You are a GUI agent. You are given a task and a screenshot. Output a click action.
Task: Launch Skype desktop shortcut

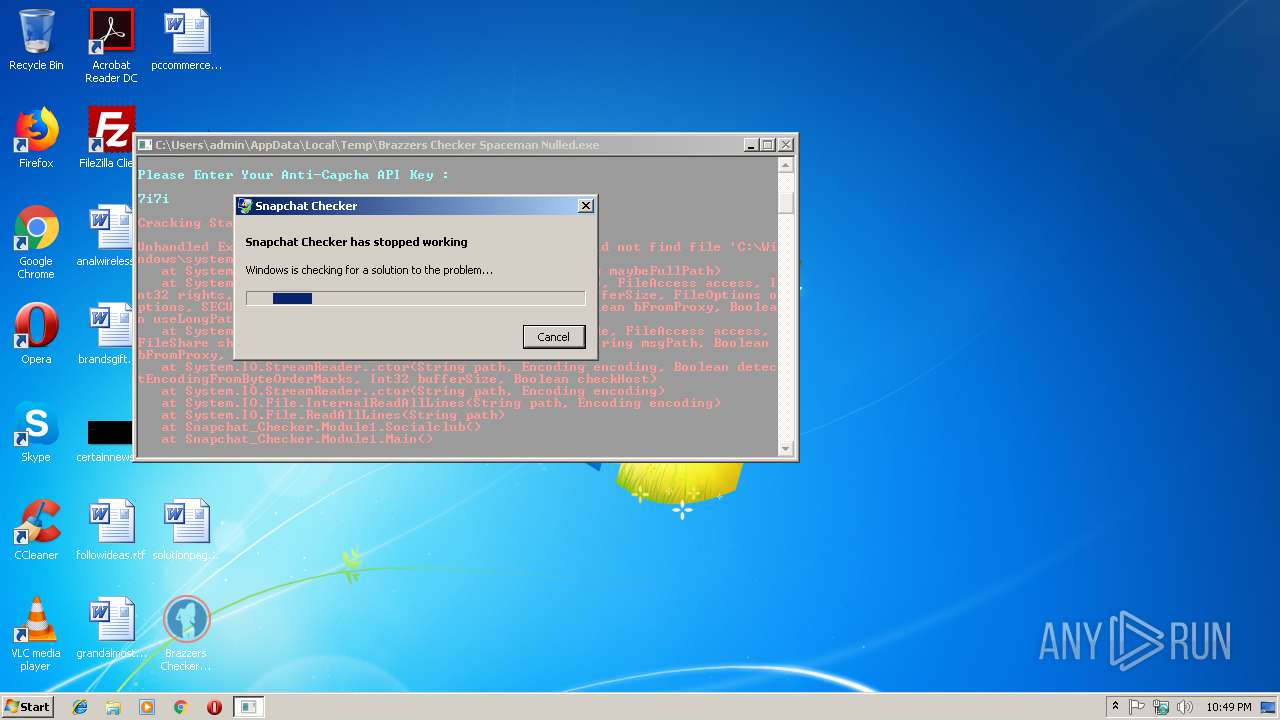tap(36, 432)
